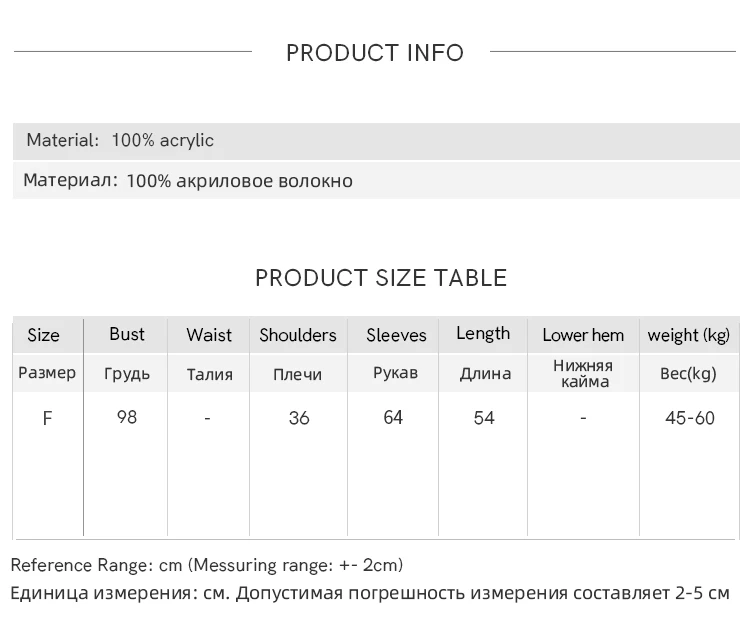Click the Shoulders column header
This screenshot has height=630, width=750.
298,335
